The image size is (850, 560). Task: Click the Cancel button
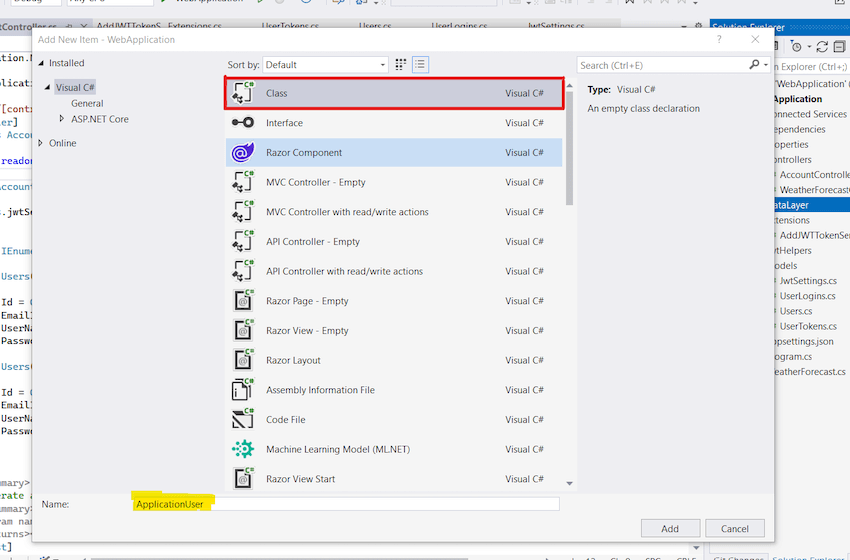point(735,528)
